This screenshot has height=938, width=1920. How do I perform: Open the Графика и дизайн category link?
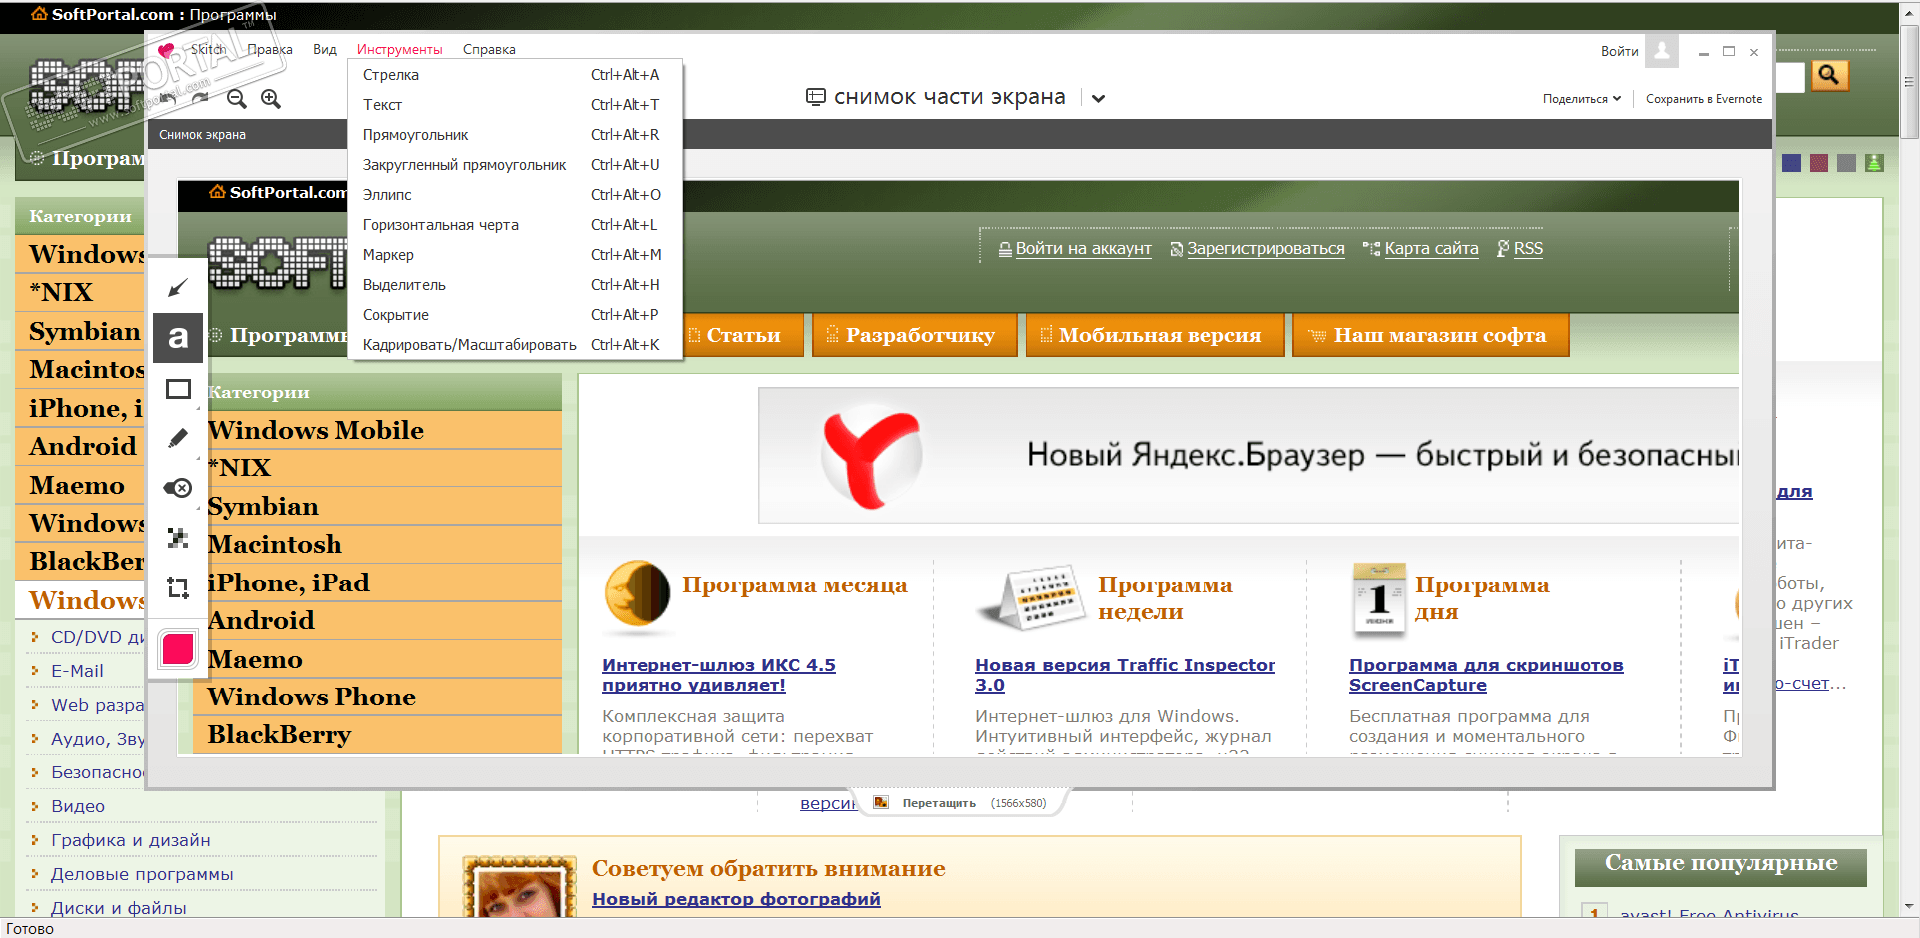[131, 840]
